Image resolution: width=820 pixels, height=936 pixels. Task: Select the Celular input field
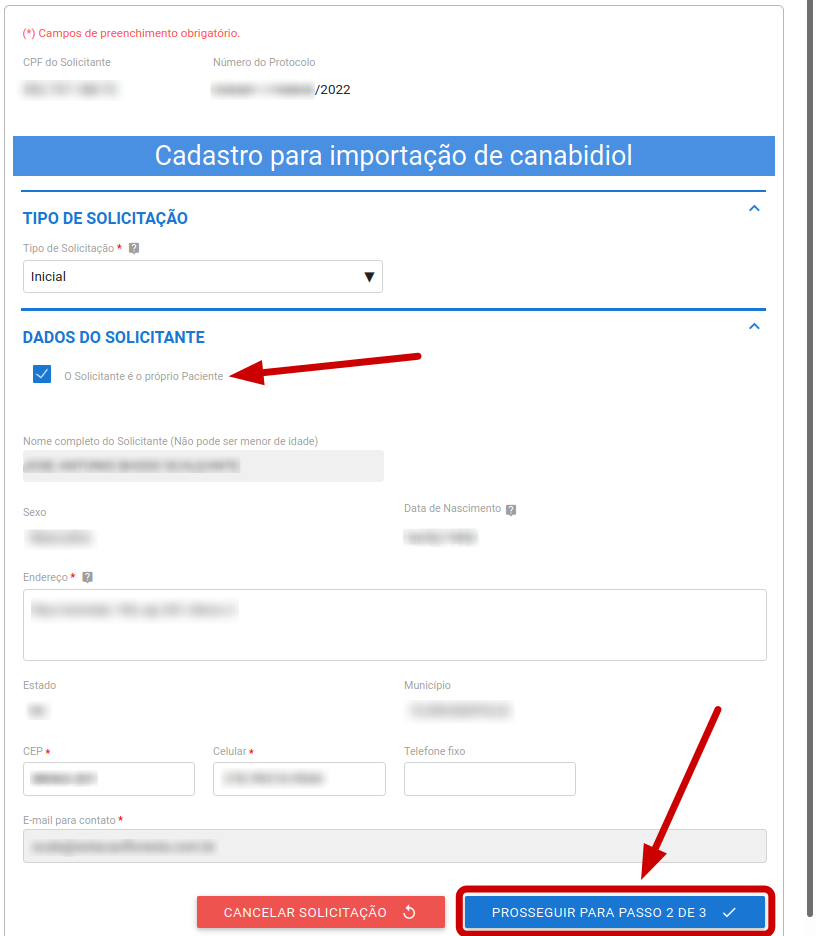pyautogui.click(x=299, y=778)
